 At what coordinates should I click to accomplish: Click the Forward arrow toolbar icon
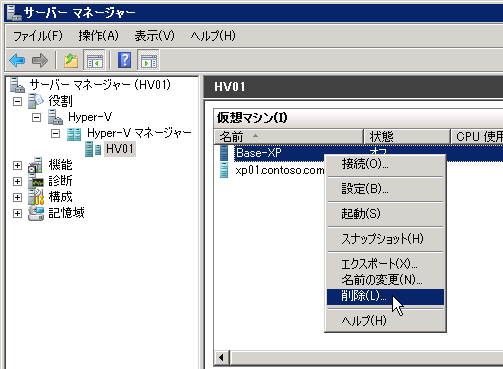coord(40,60)
